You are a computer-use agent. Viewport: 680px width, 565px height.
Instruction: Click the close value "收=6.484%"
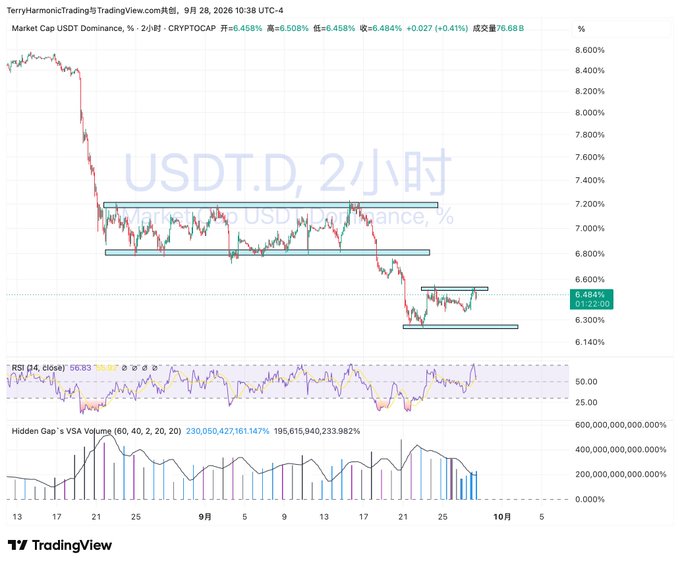[380, 28]
